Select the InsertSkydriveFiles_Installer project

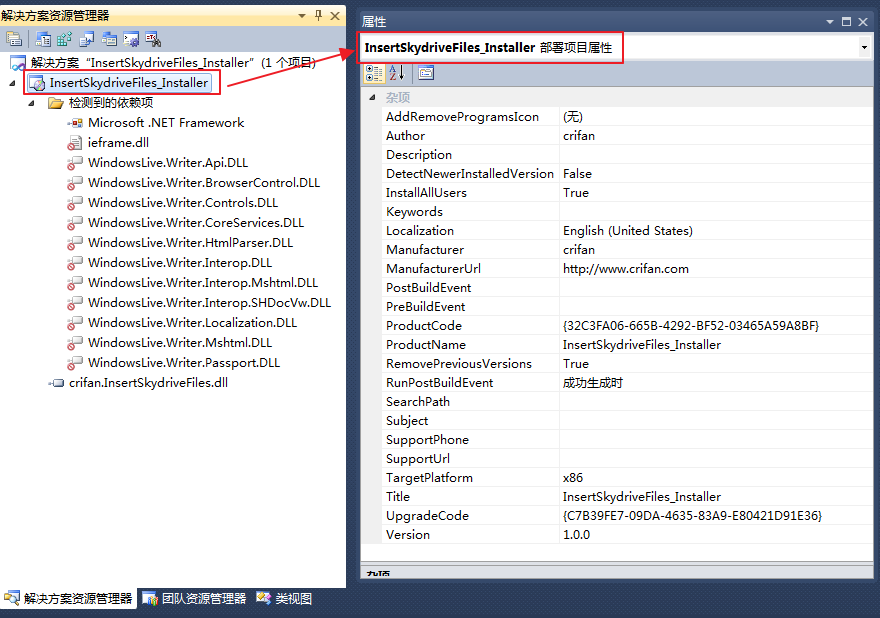click(129, 83)
